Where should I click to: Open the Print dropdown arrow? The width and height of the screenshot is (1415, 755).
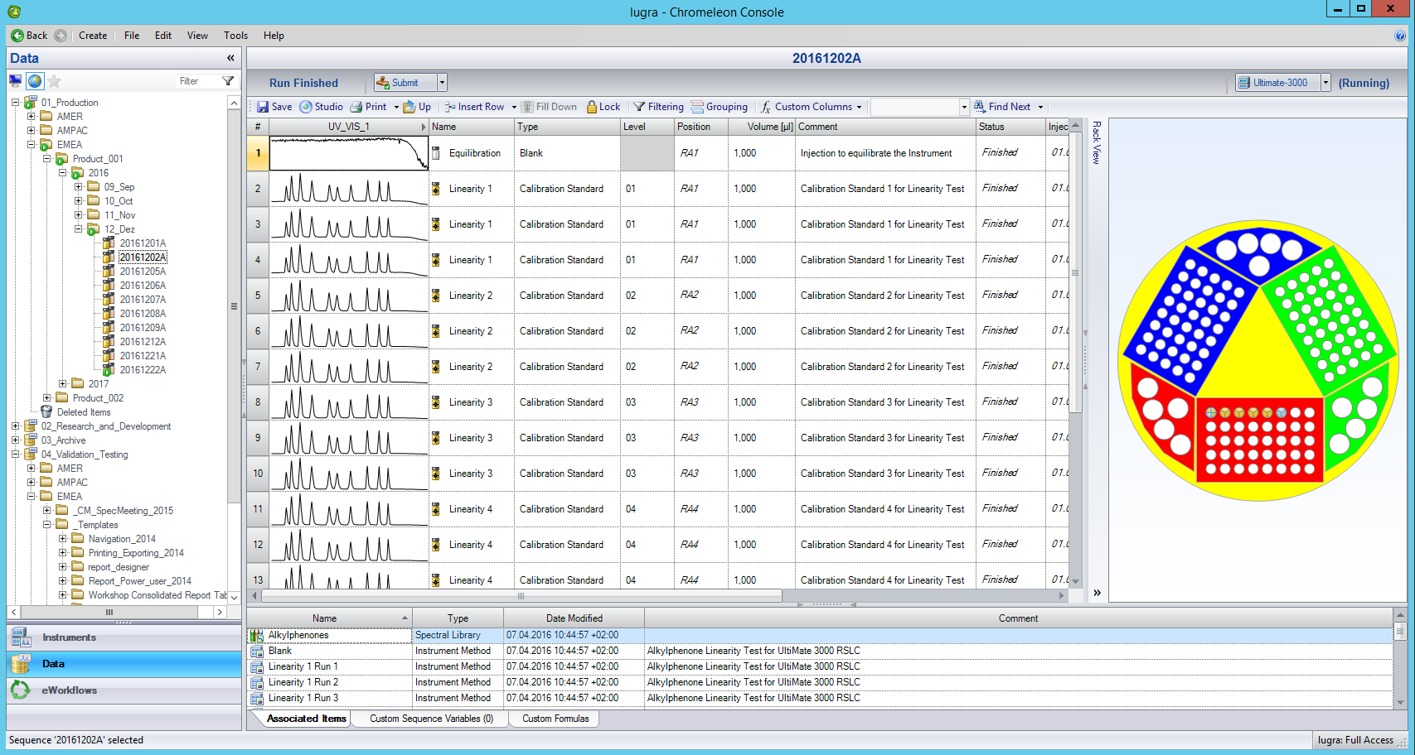point(395,107)
